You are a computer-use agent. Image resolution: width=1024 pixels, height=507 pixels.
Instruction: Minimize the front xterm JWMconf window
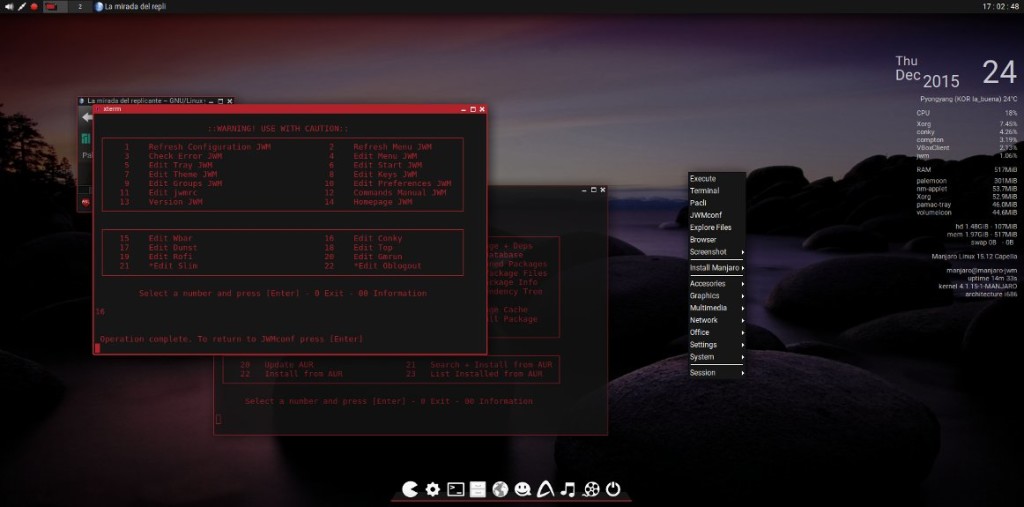(x=464, y=109)
